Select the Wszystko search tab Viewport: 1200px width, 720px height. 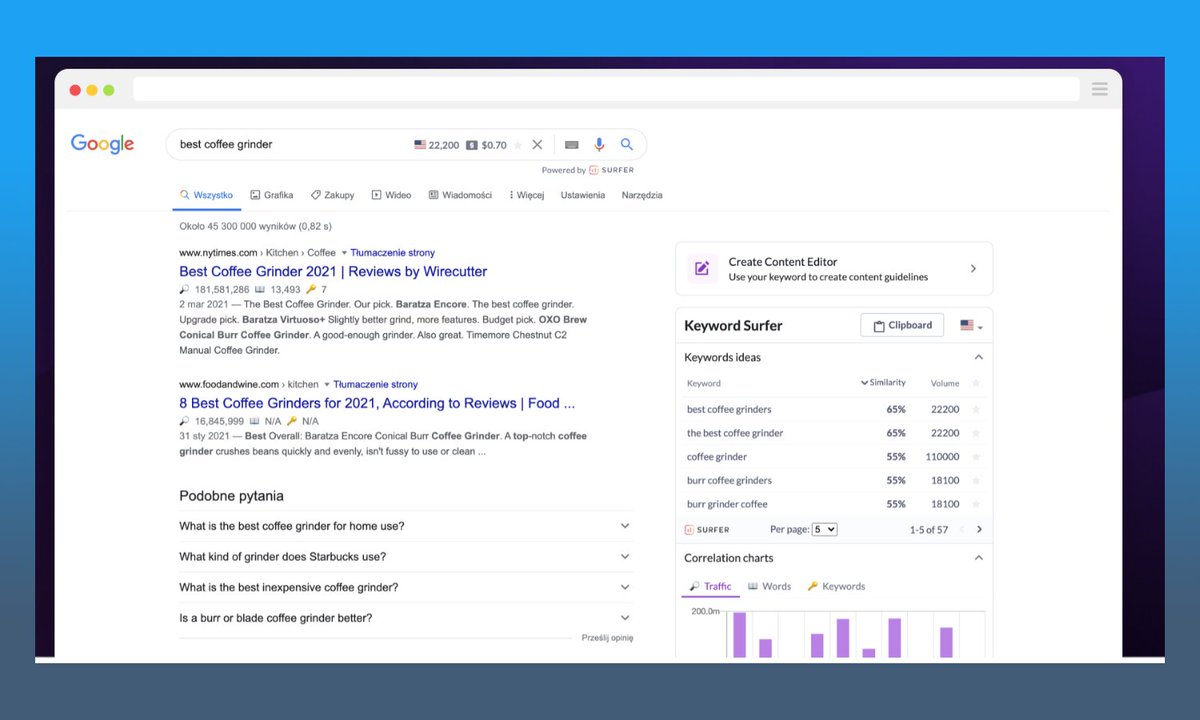click(x=206, y=195)
